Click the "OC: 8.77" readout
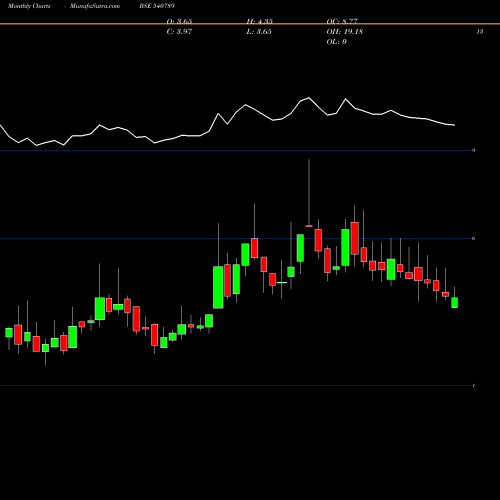 (342, 21)
